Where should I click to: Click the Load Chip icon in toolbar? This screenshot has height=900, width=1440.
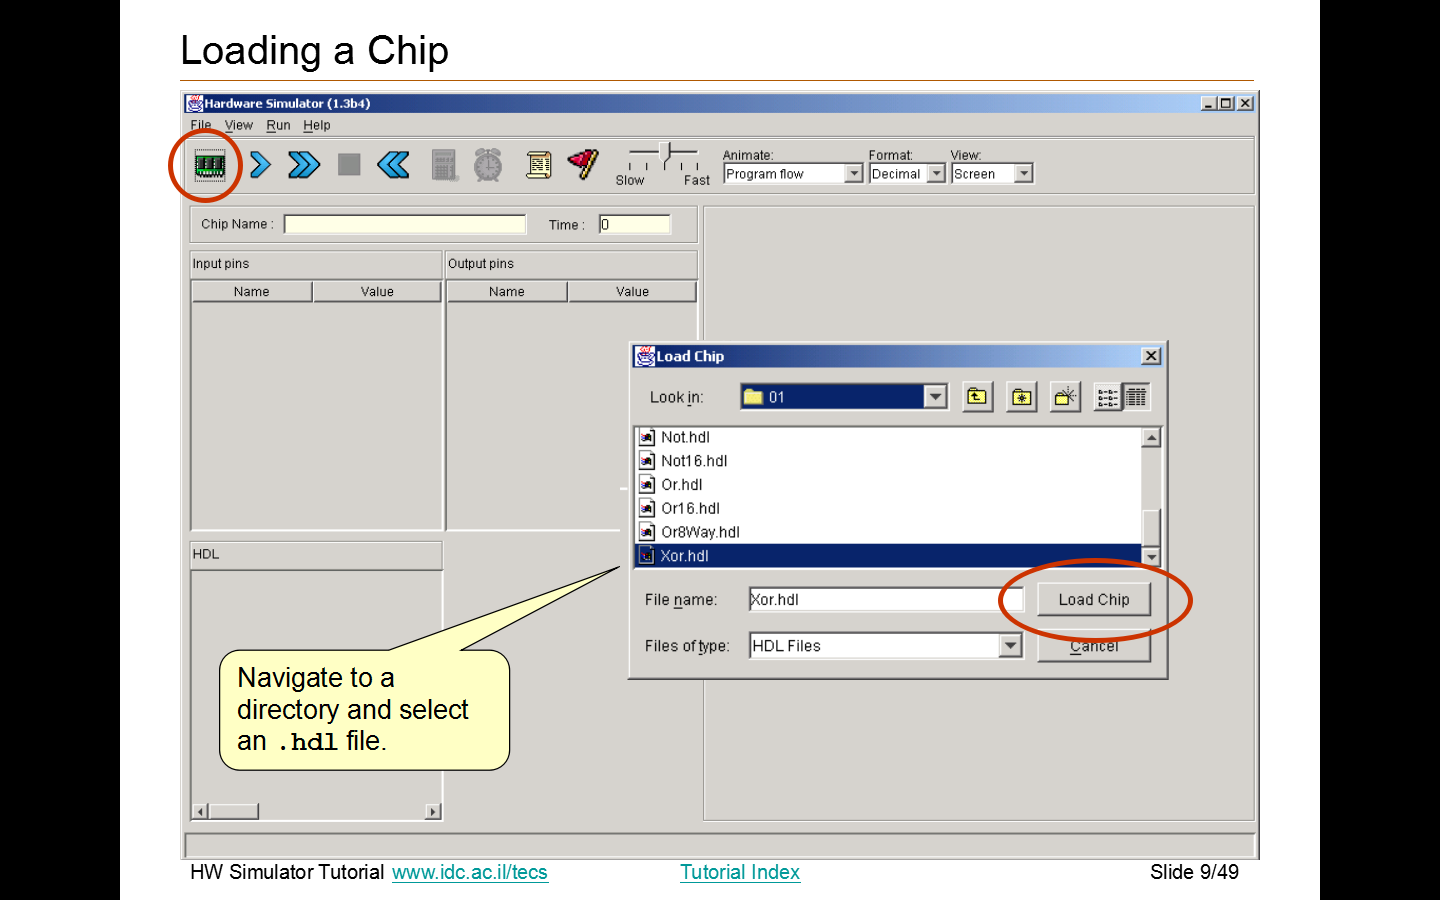coord(209,165)
